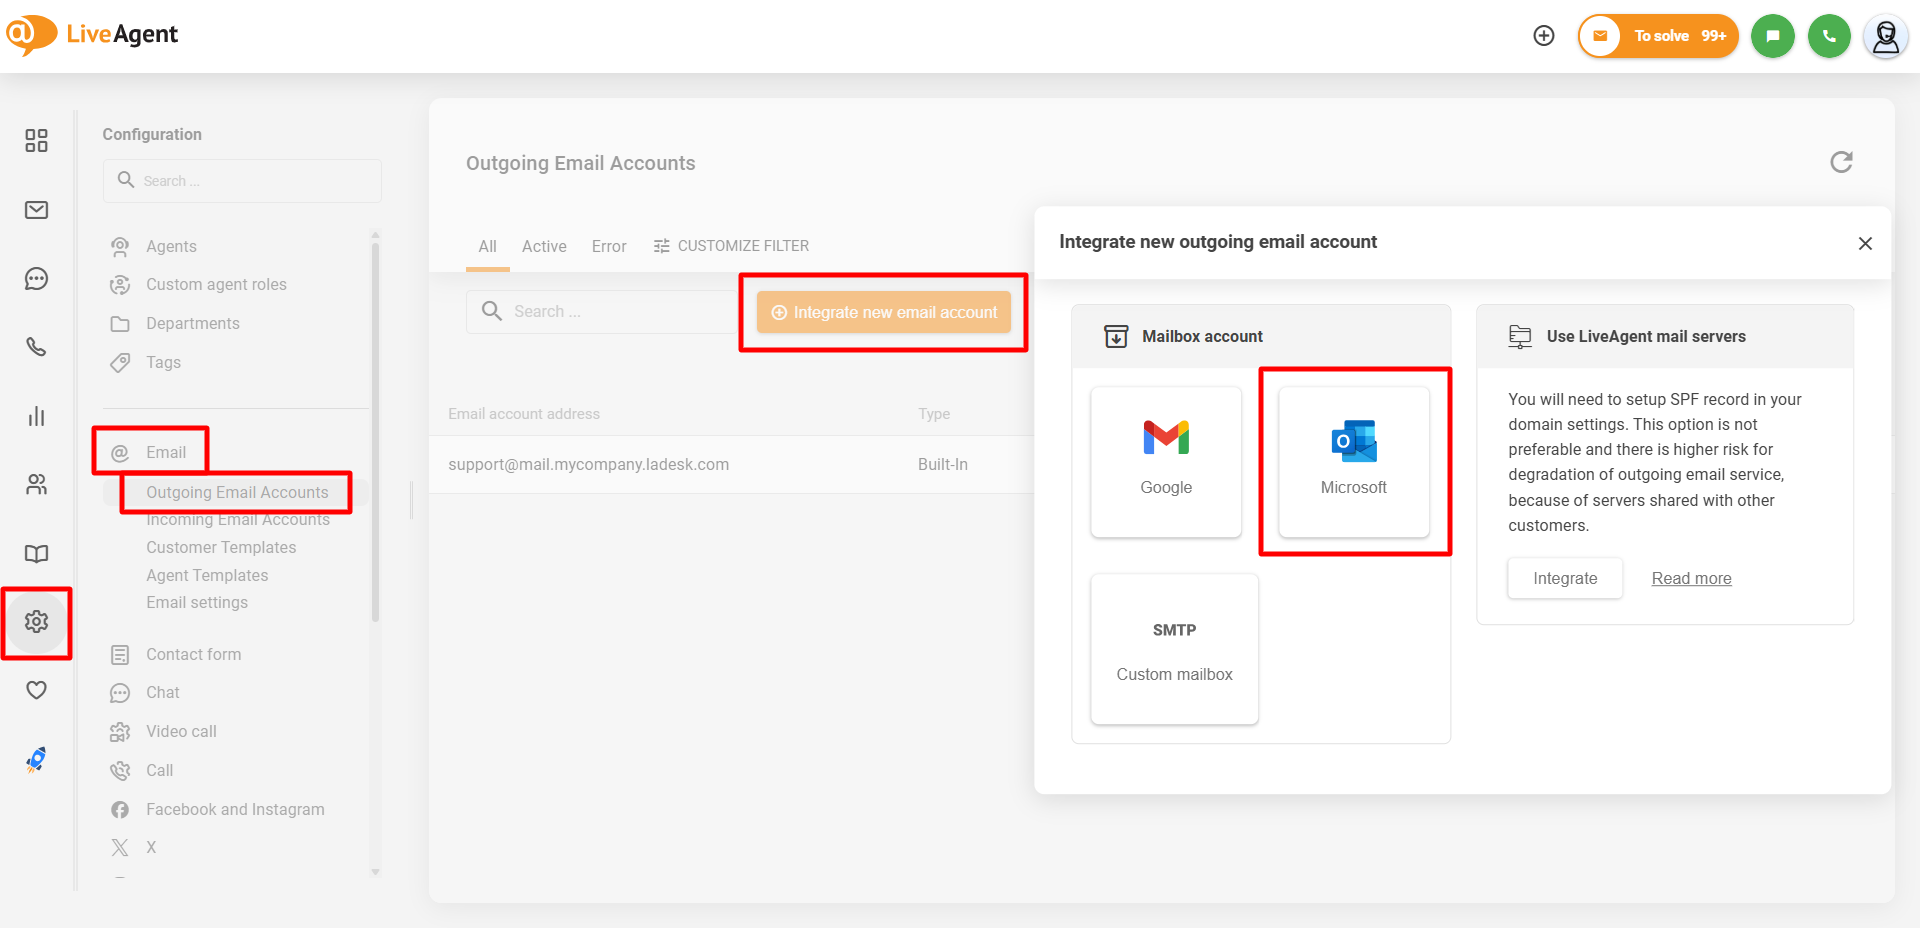1920x928 pixels.
Task: Open Incoming Email Accounts in the menu
Action: (238, 521)
